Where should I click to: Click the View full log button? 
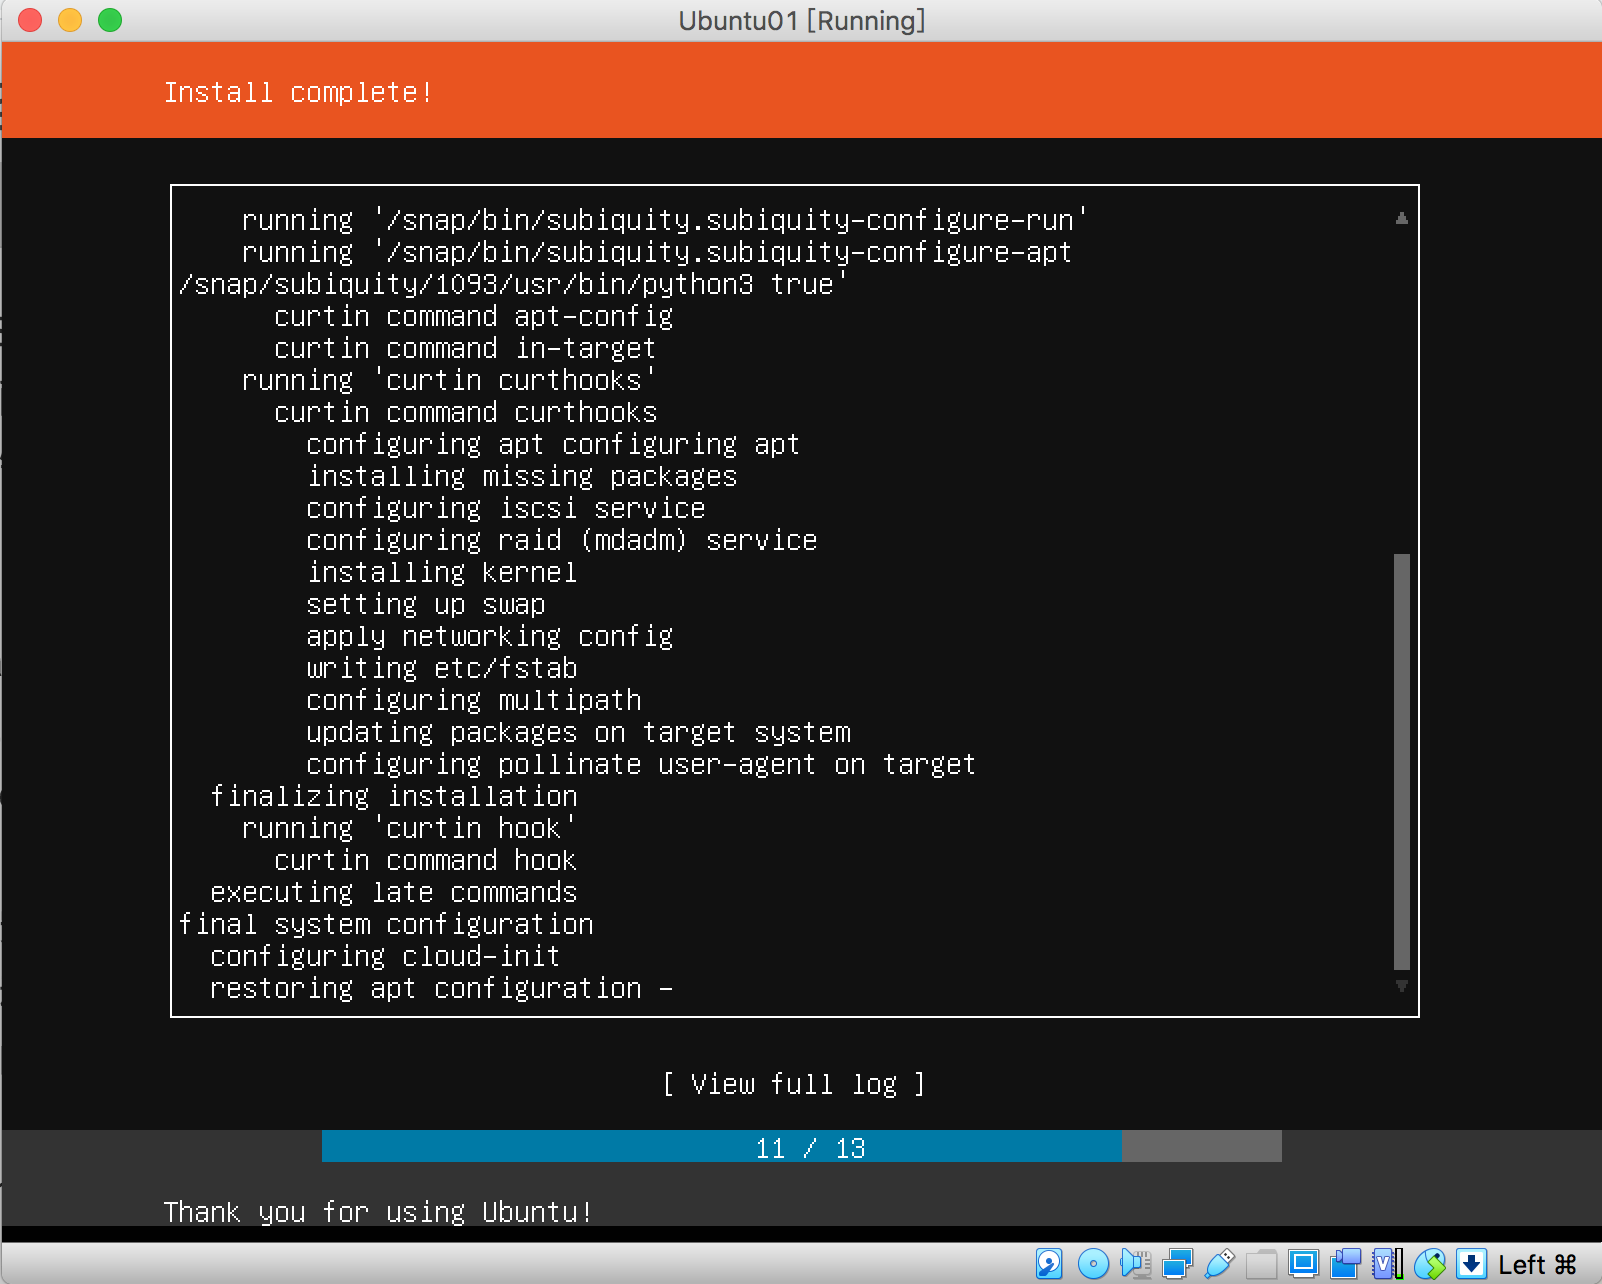(794, 1084)
